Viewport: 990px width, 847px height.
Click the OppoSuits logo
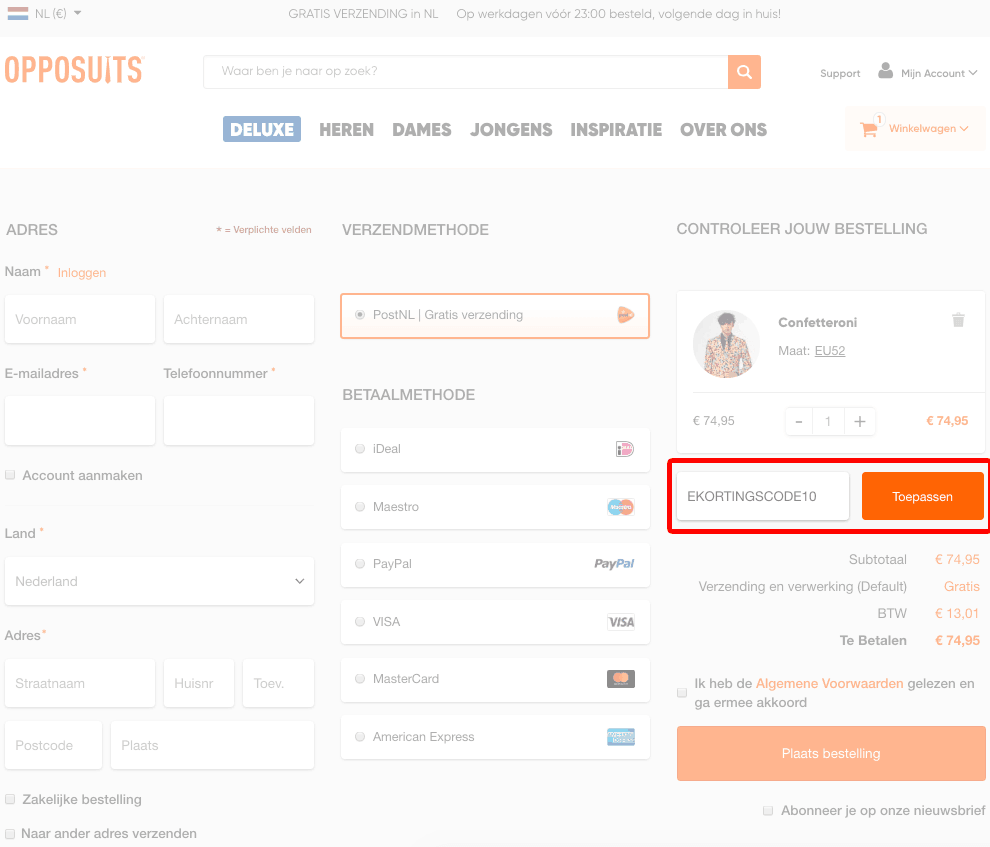click(75, 69)
